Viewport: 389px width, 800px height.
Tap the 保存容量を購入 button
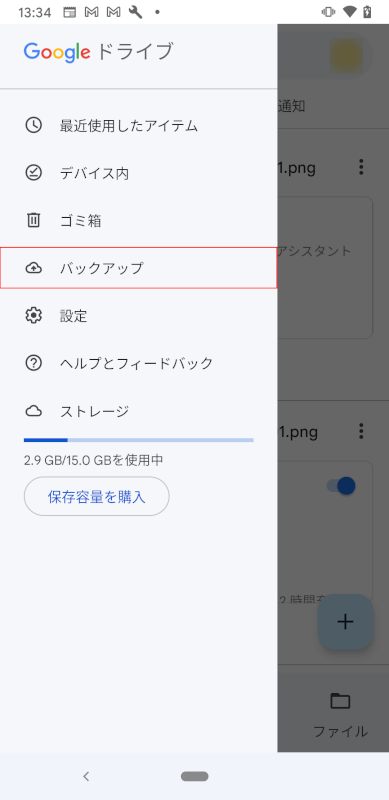(96, 496)
